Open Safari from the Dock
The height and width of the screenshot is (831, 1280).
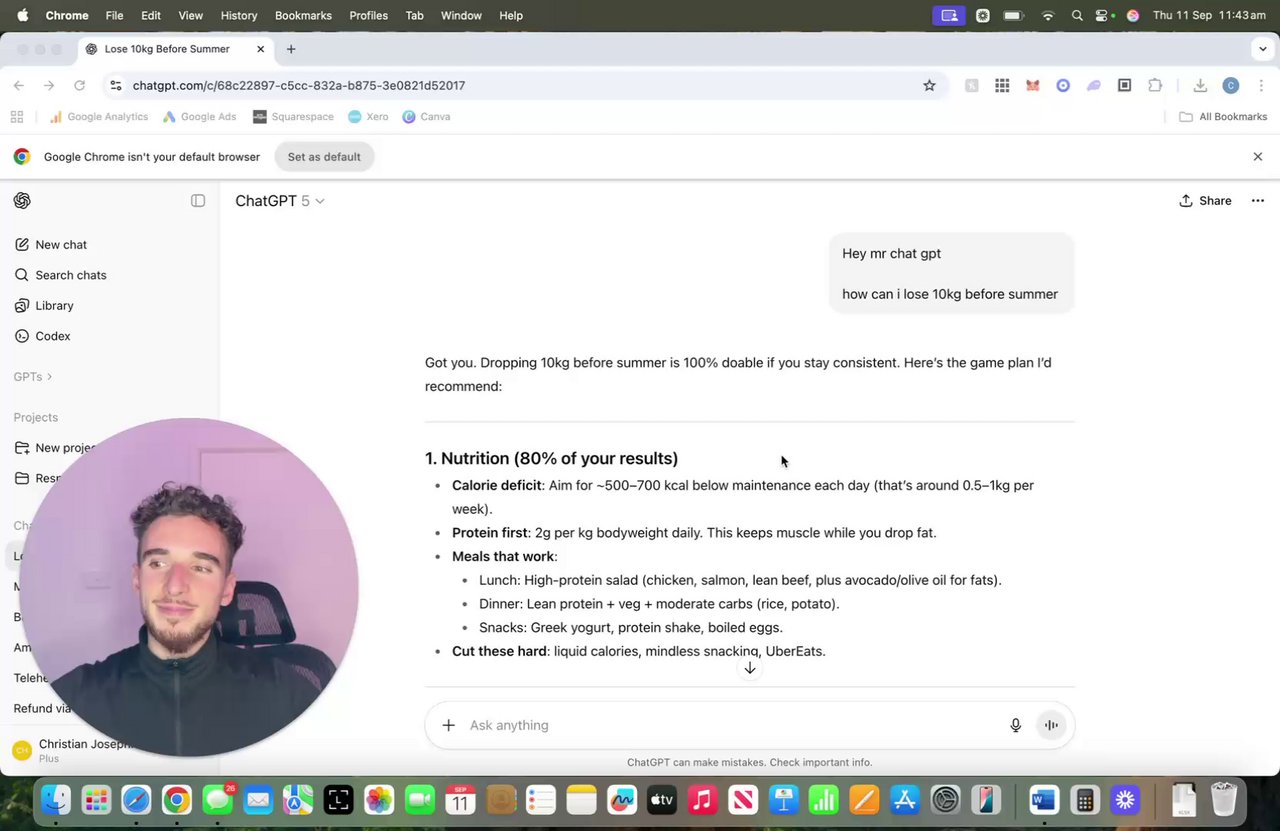click(x=136, y=800)
